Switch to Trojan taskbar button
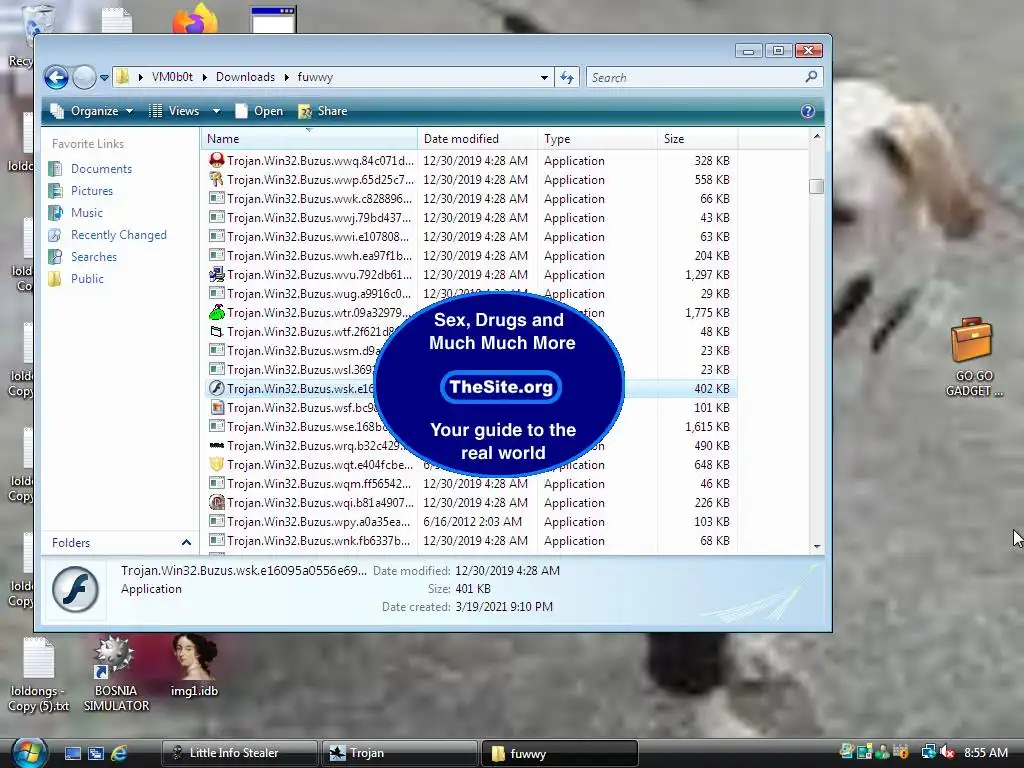The image size is (1024, 768). tap(399, 753)
